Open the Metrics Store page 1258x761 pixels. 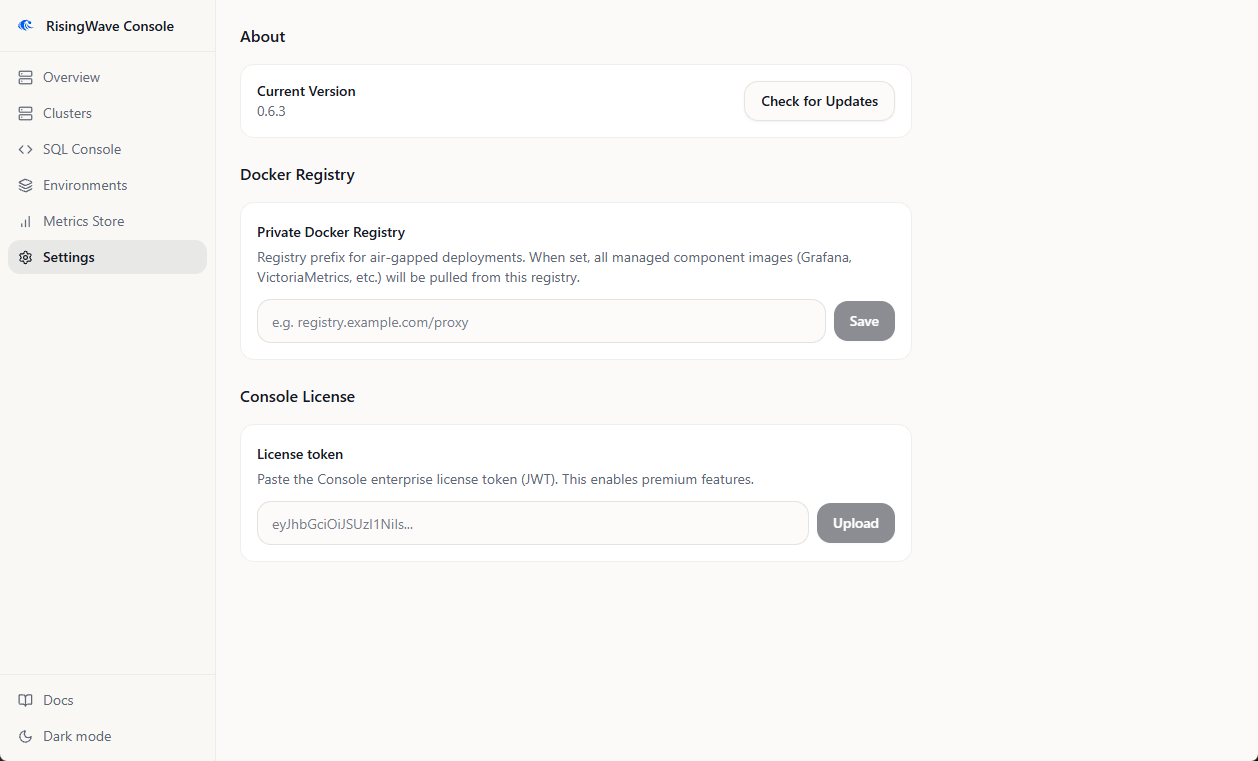(x=107, y=221)
